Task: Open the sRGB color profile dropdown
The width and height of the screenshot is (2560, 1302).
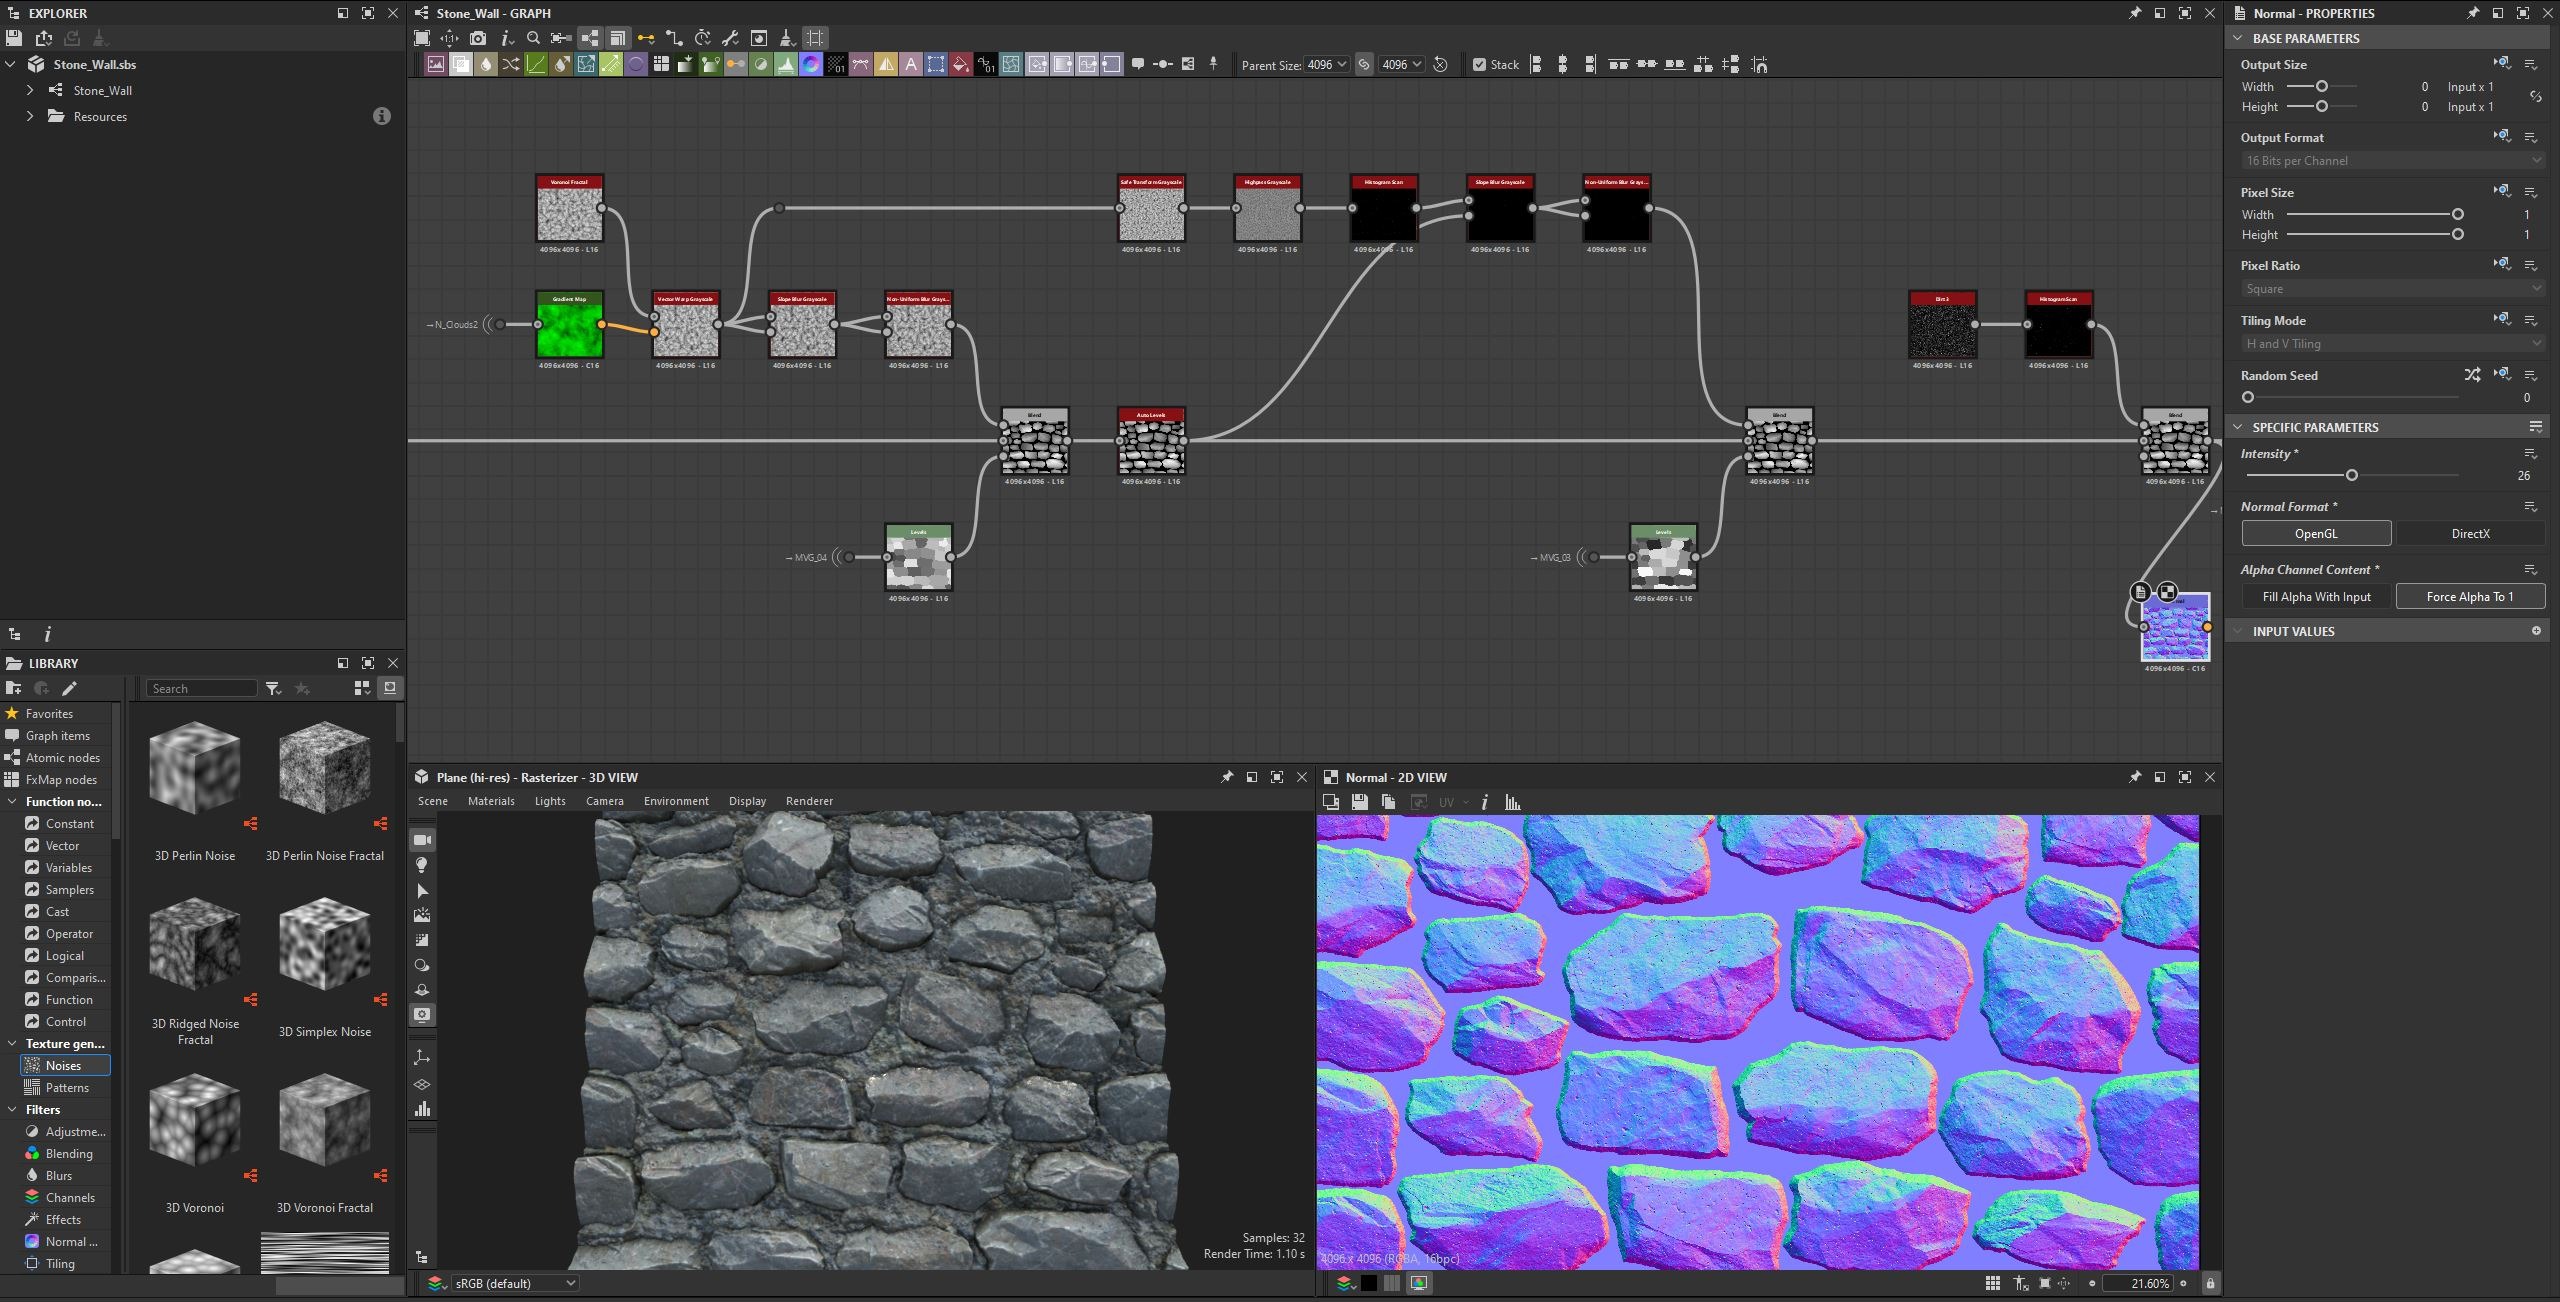Action: pyautogui.click(x=513, y=1283)
